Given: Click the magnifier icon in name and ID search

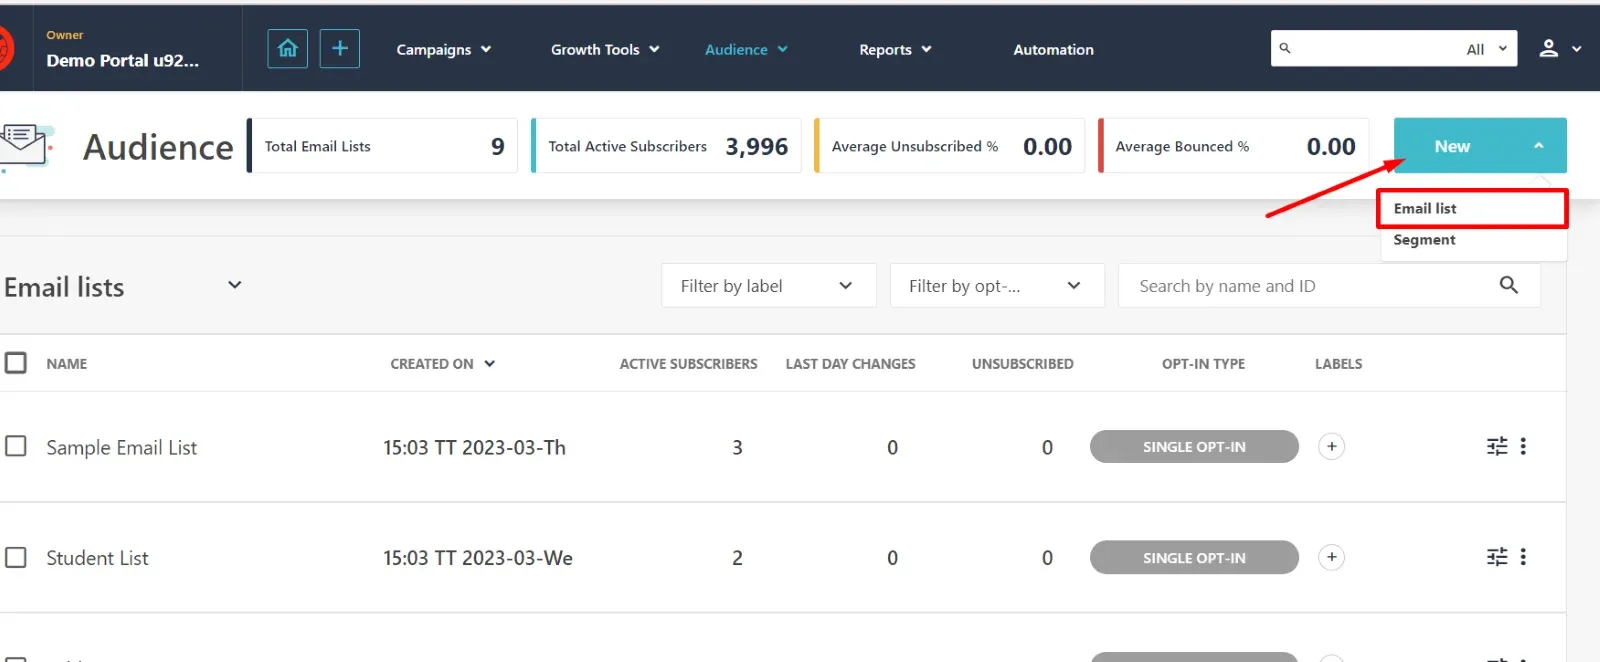Looking at the screenshot, I should (x=1509, y=285).
